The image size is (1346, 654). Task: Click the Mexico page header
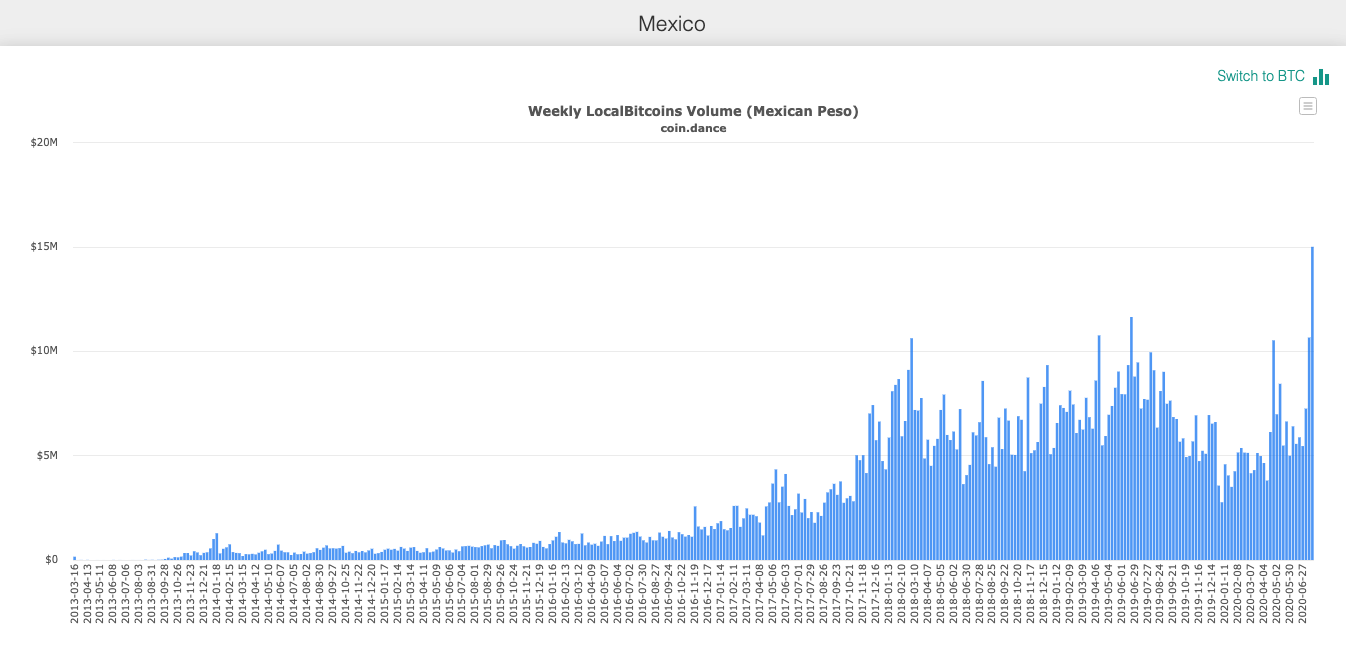[671, 23]
